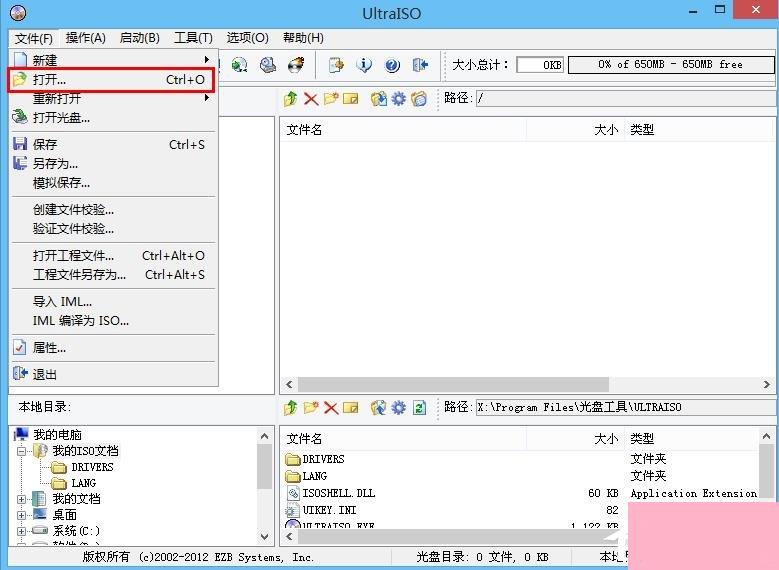
Task: Click the green refresh icon in the local pane toolbar
Action: coord(419,407)
